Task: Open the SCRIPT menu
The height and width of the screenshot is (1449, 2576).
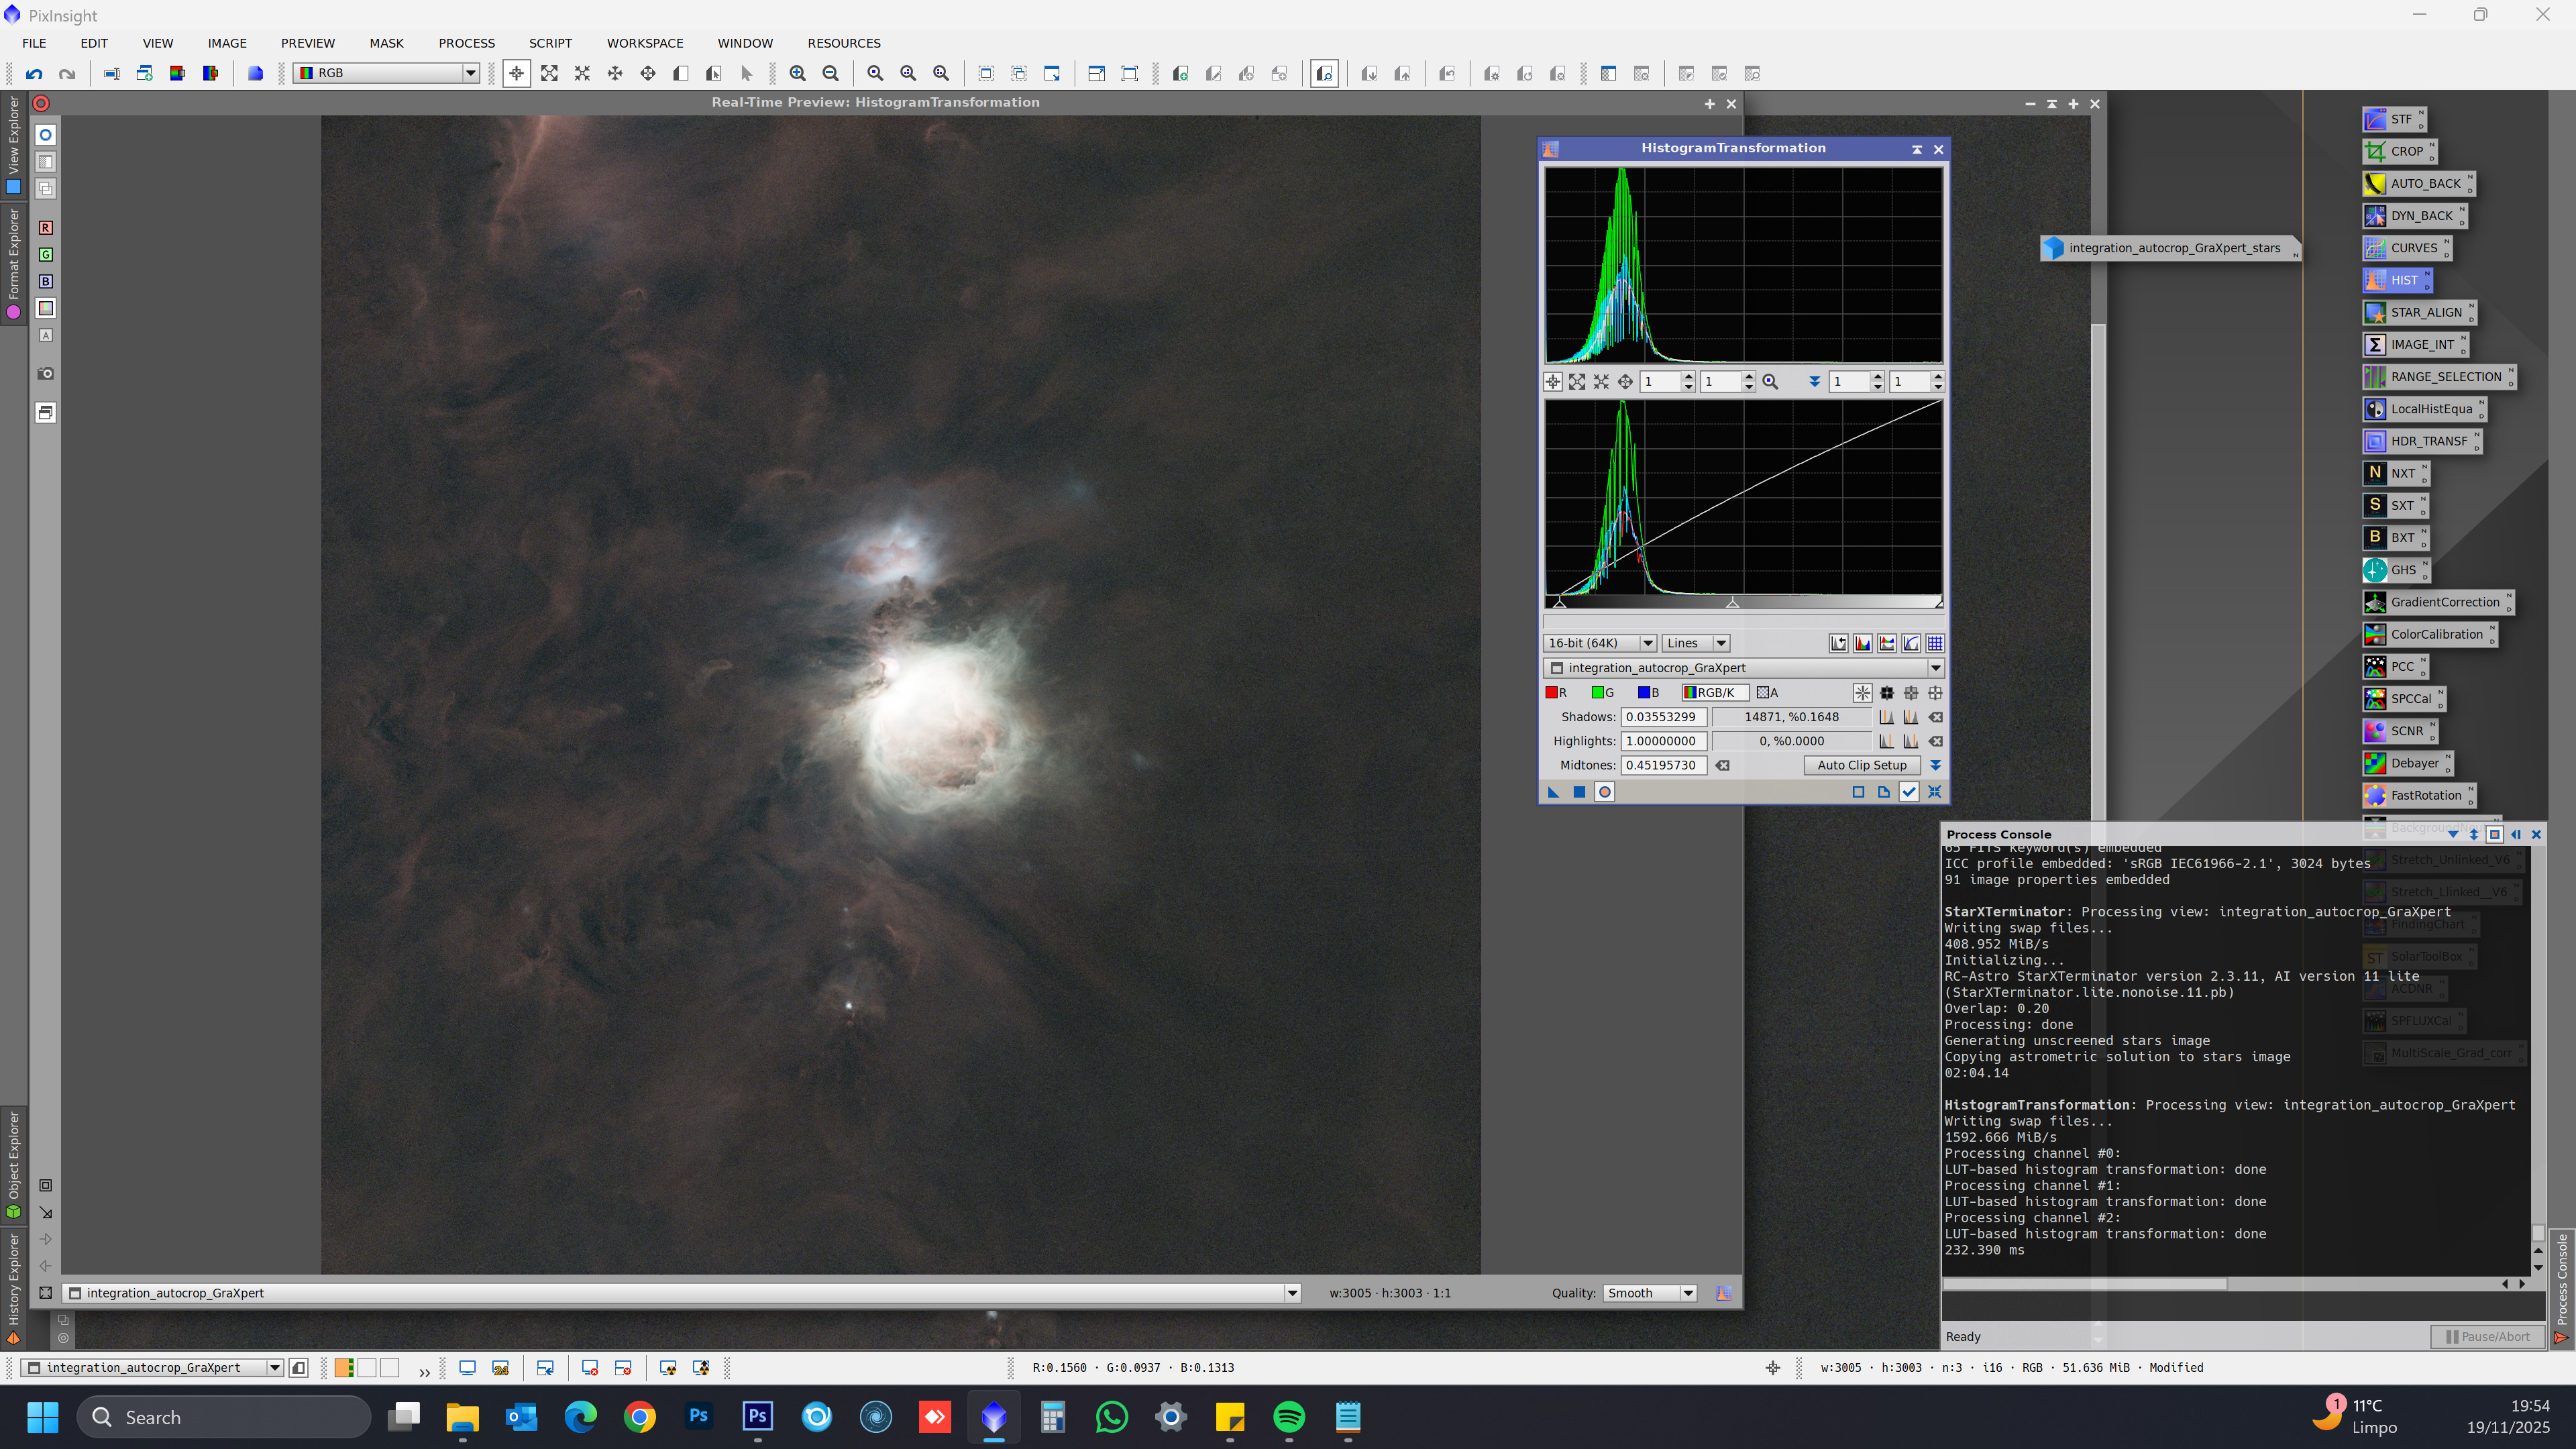Action: pos(550,43)
